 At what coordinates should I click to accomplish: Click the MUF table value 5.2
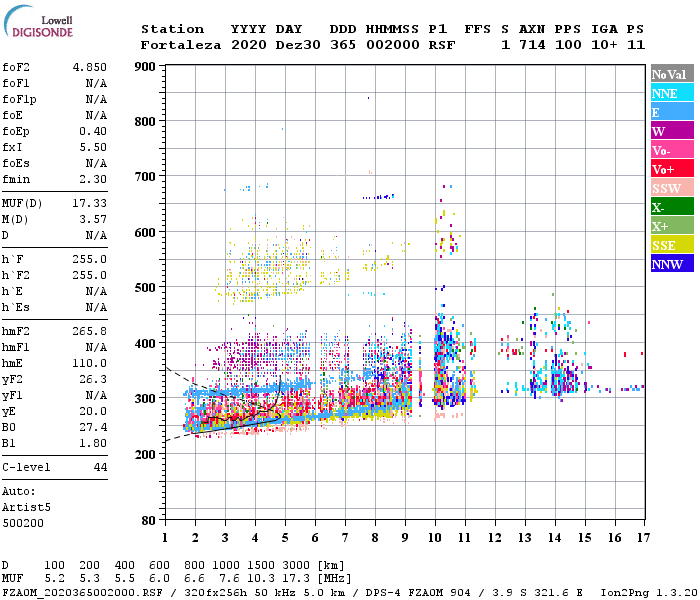[54, 579]
